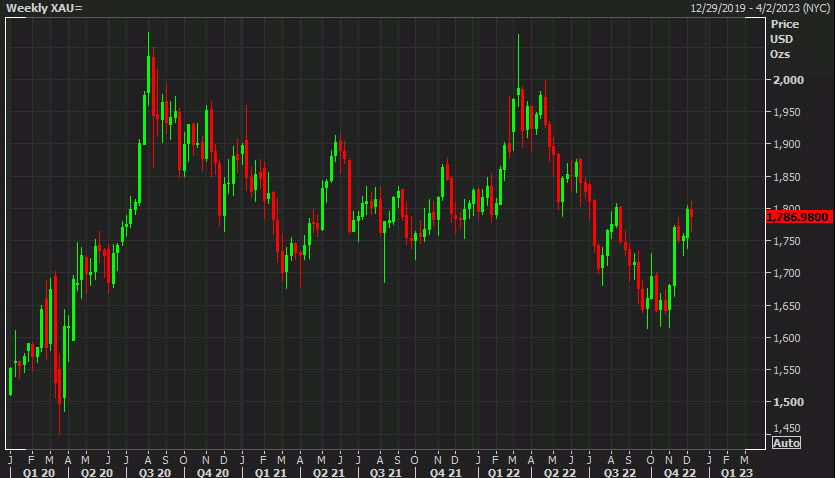Click the Q3 20 quarter label
Image resolution: width=835 pixels, height=478 pixels.
[155, 473]
